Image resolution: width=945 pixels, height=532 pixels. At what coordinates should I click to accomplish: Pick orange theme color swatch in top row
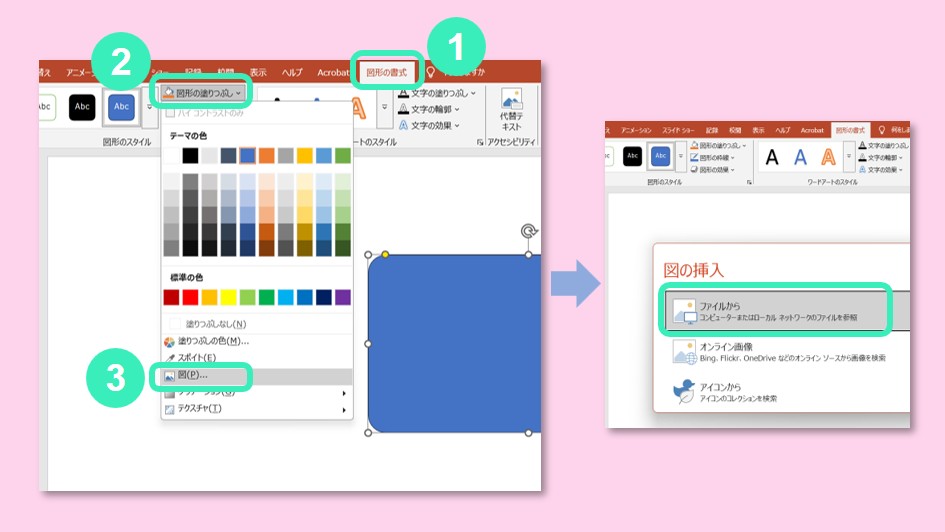pos(266,155)
